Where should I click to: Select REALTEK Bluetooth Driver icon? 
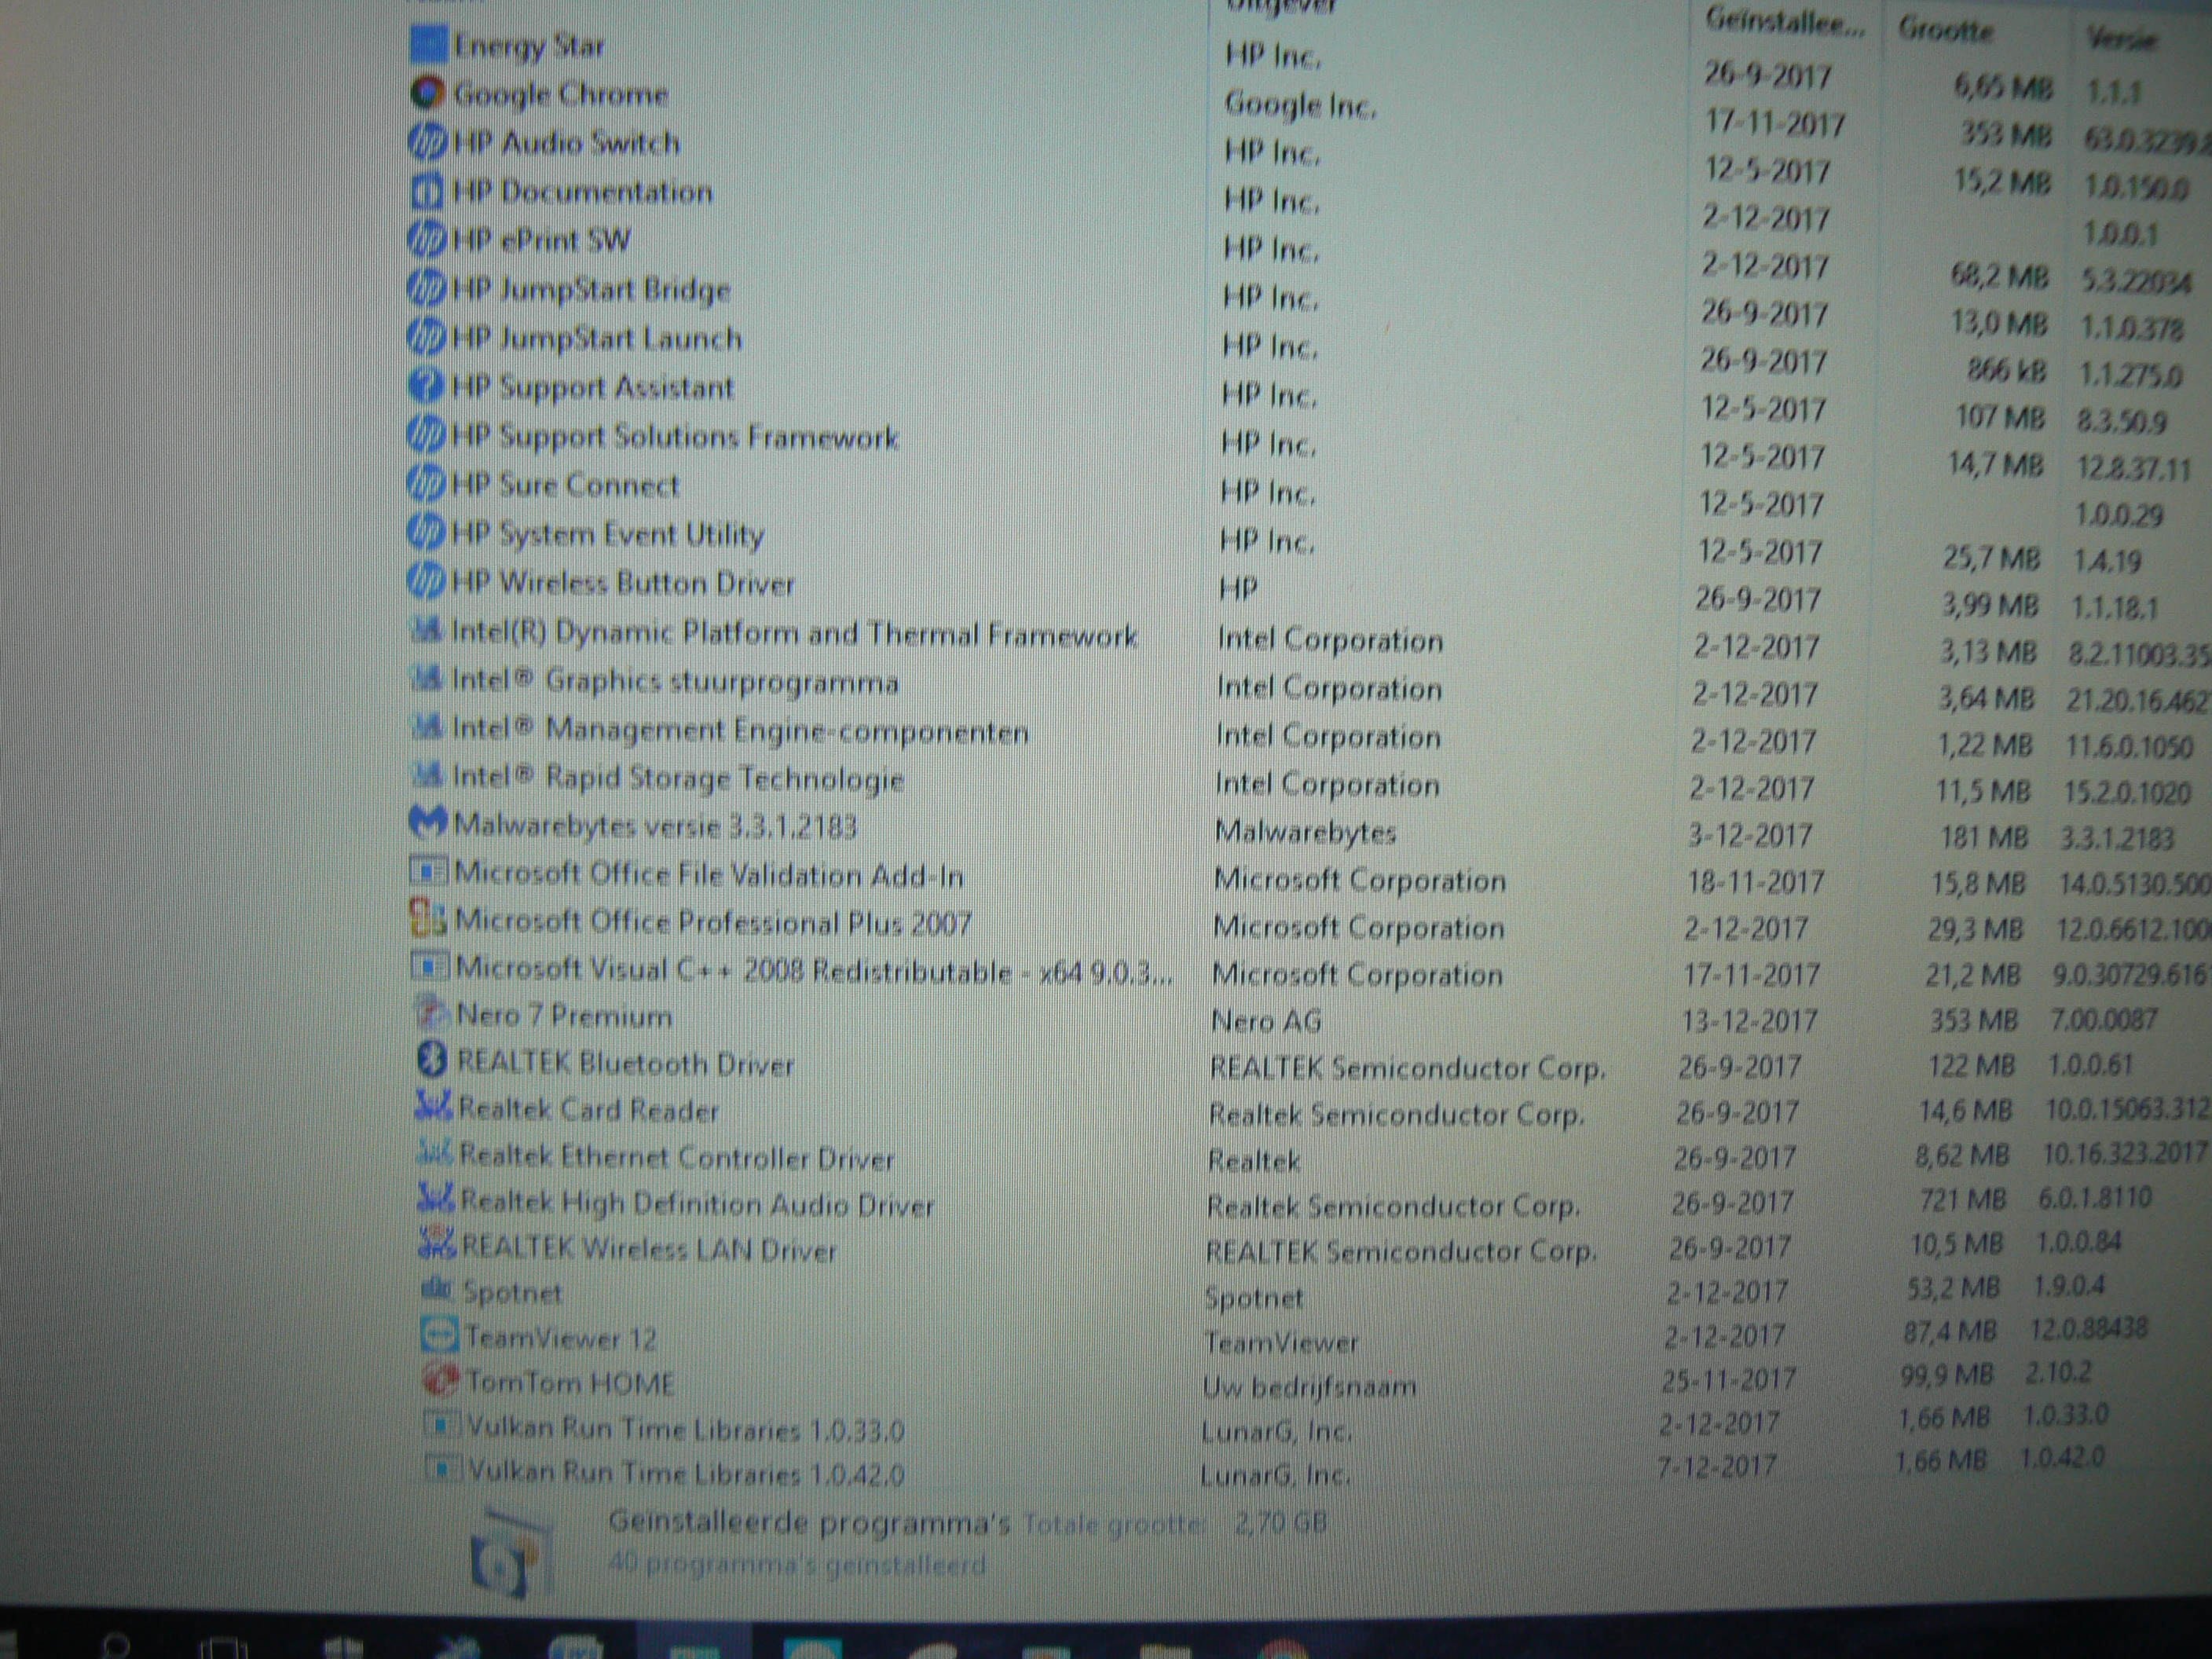[432, 1058]
